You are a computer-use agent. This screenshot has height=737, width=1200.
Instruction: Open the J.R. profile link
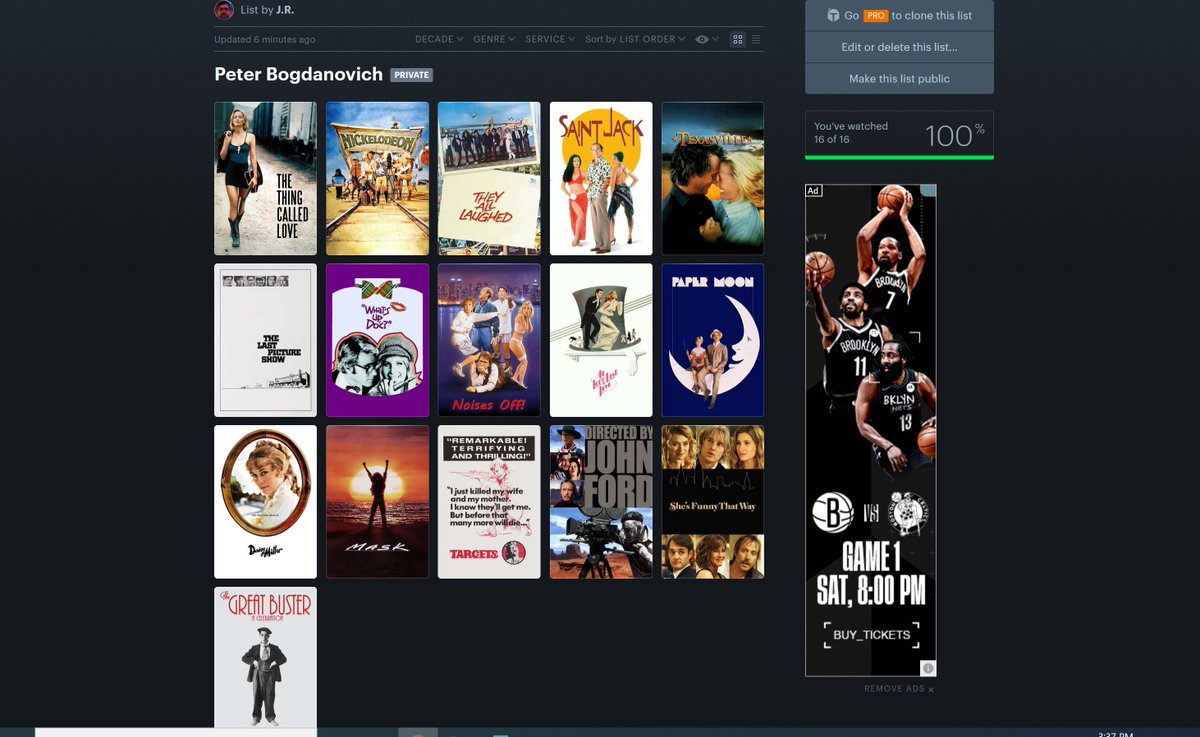coord(285,10)
